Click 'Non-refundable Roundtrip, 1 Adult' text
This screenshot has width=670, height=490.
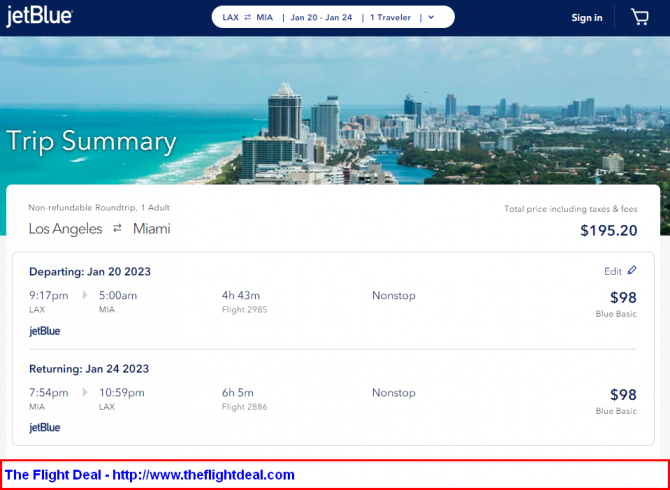[x=99, y=208]
